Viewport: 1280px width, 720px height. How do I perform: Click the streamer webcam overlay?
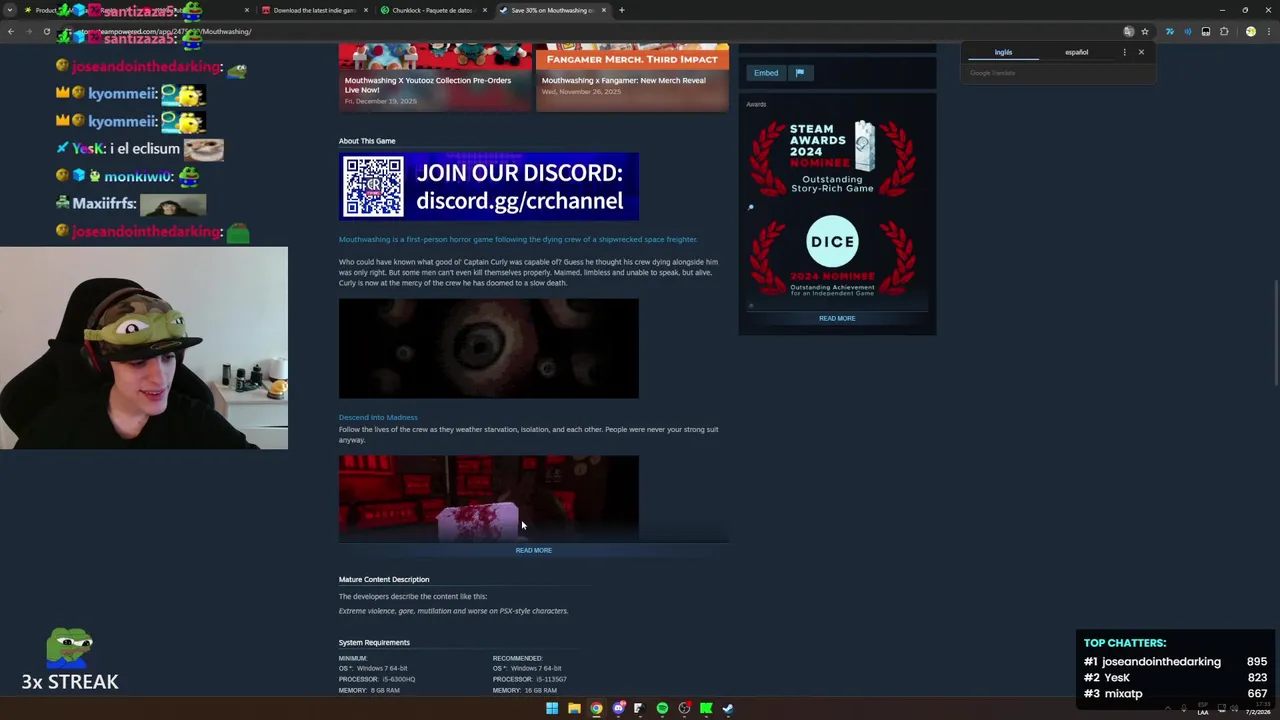(x=144, y=348)
